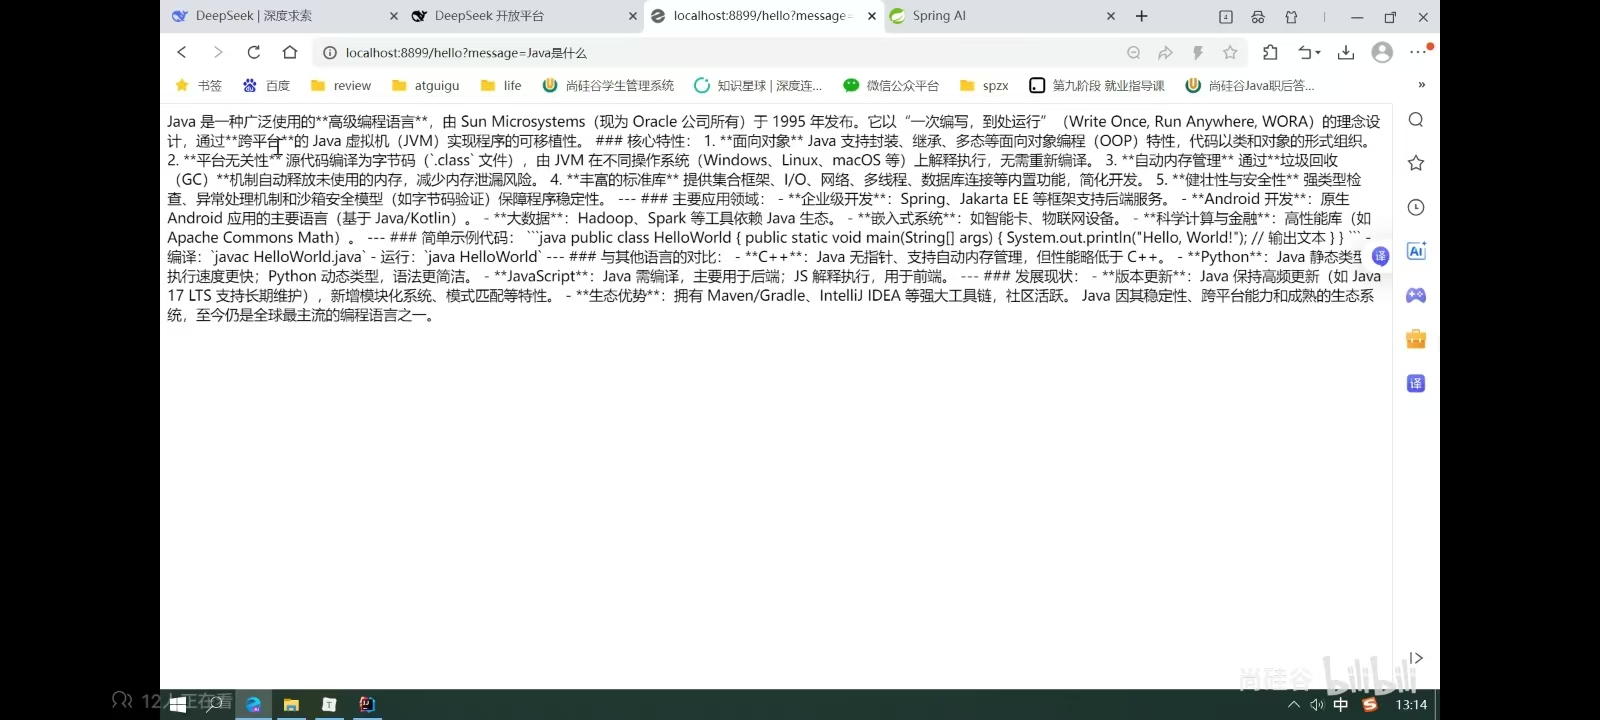
Task: Open the sidebar AI assistant icon
Action: tap(1416, 251)
